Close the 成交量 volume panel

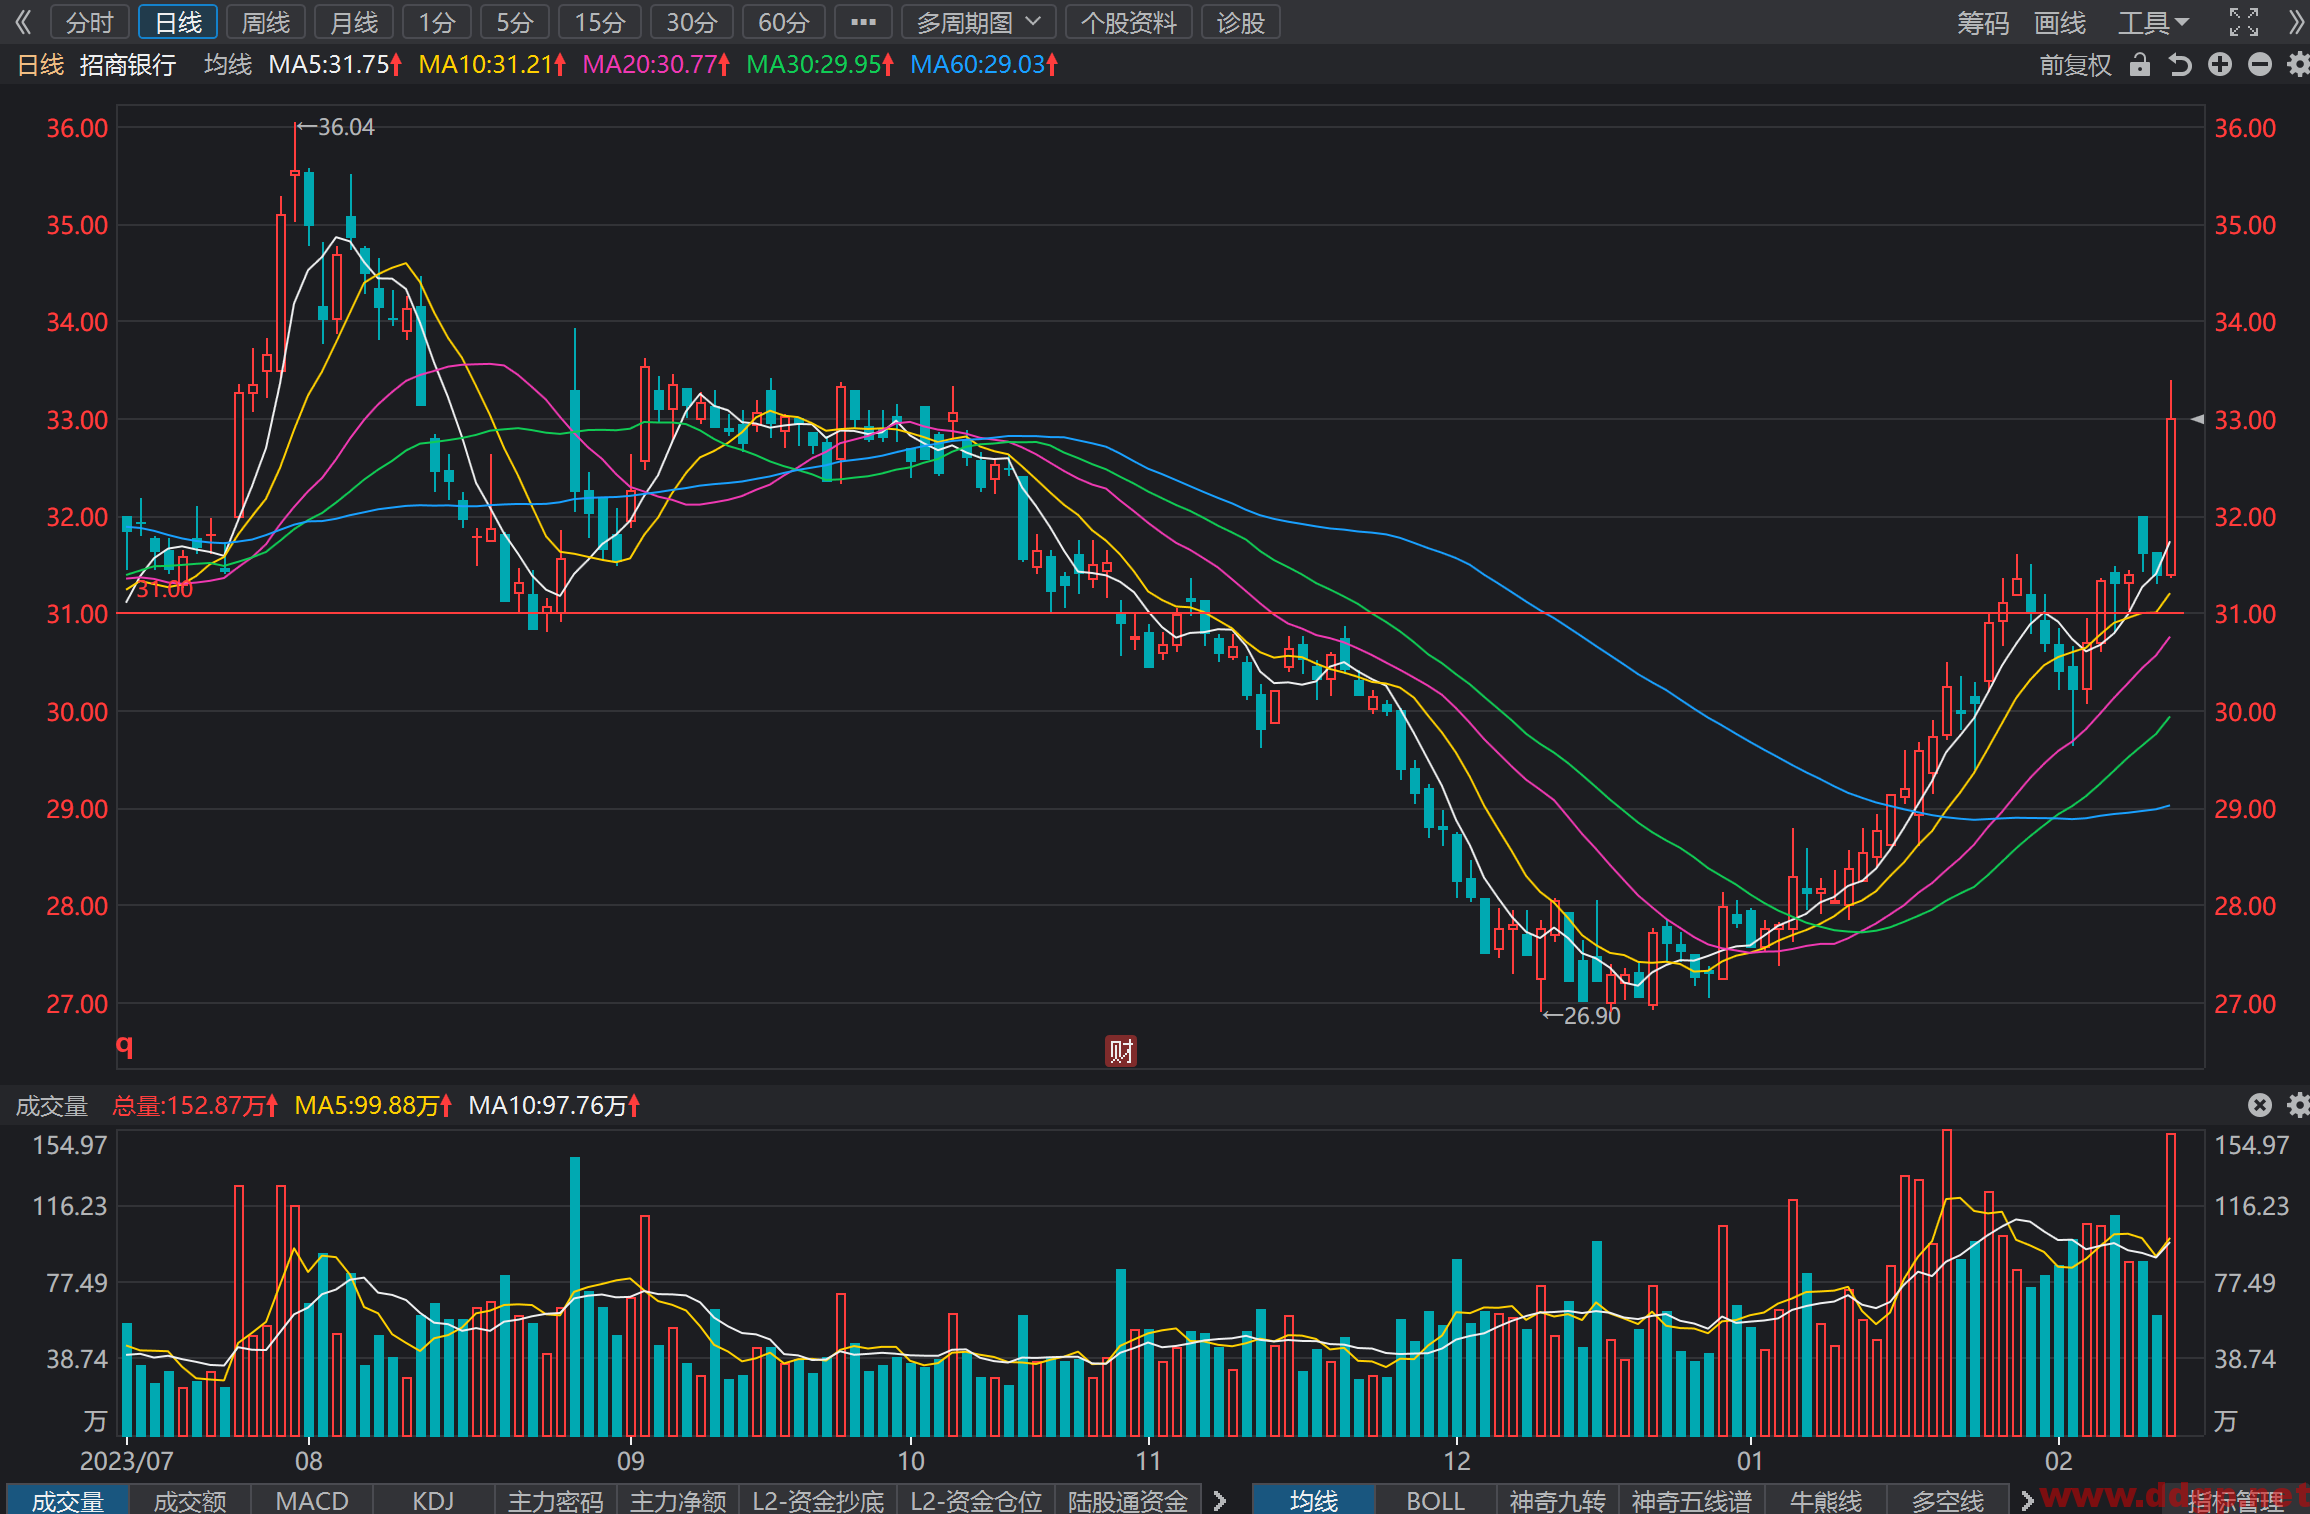click(2260, 1105)
